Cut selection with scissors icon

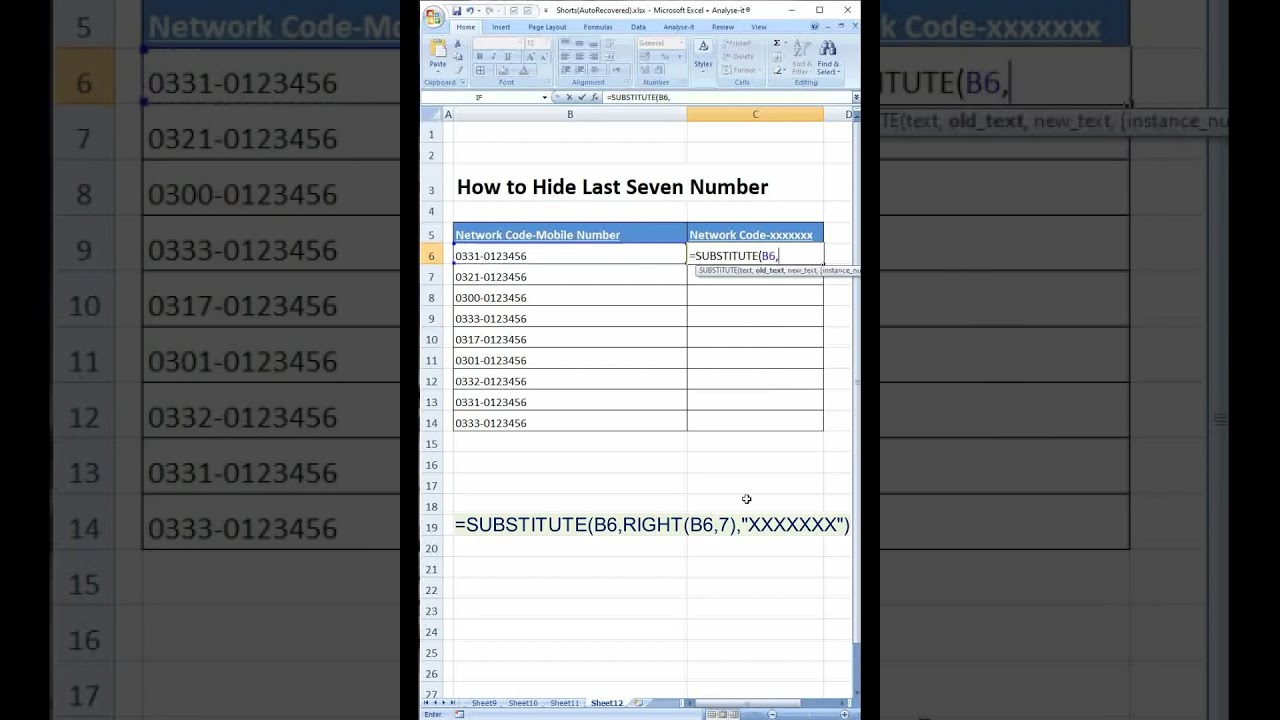(x=458, y=43)
